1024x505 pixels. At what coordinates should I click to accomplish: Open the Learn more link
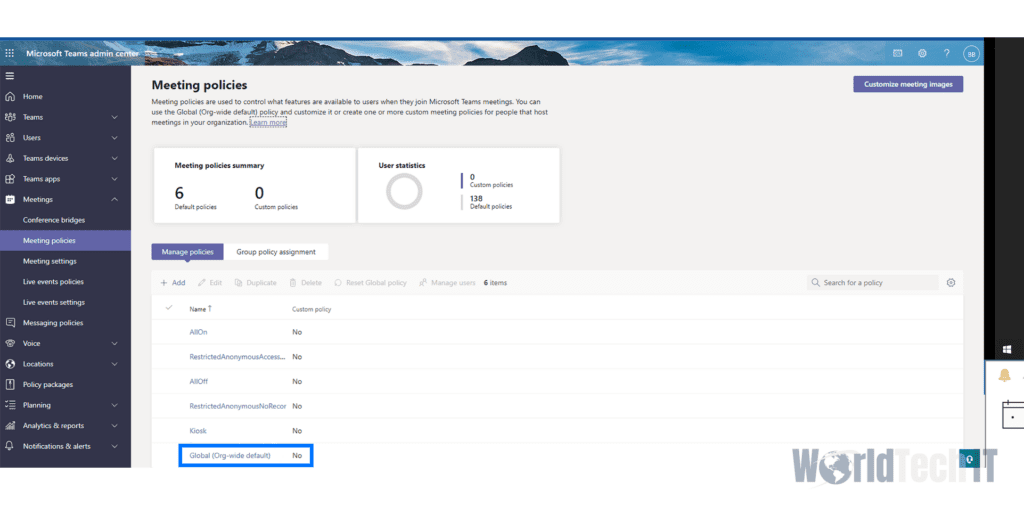268,122
